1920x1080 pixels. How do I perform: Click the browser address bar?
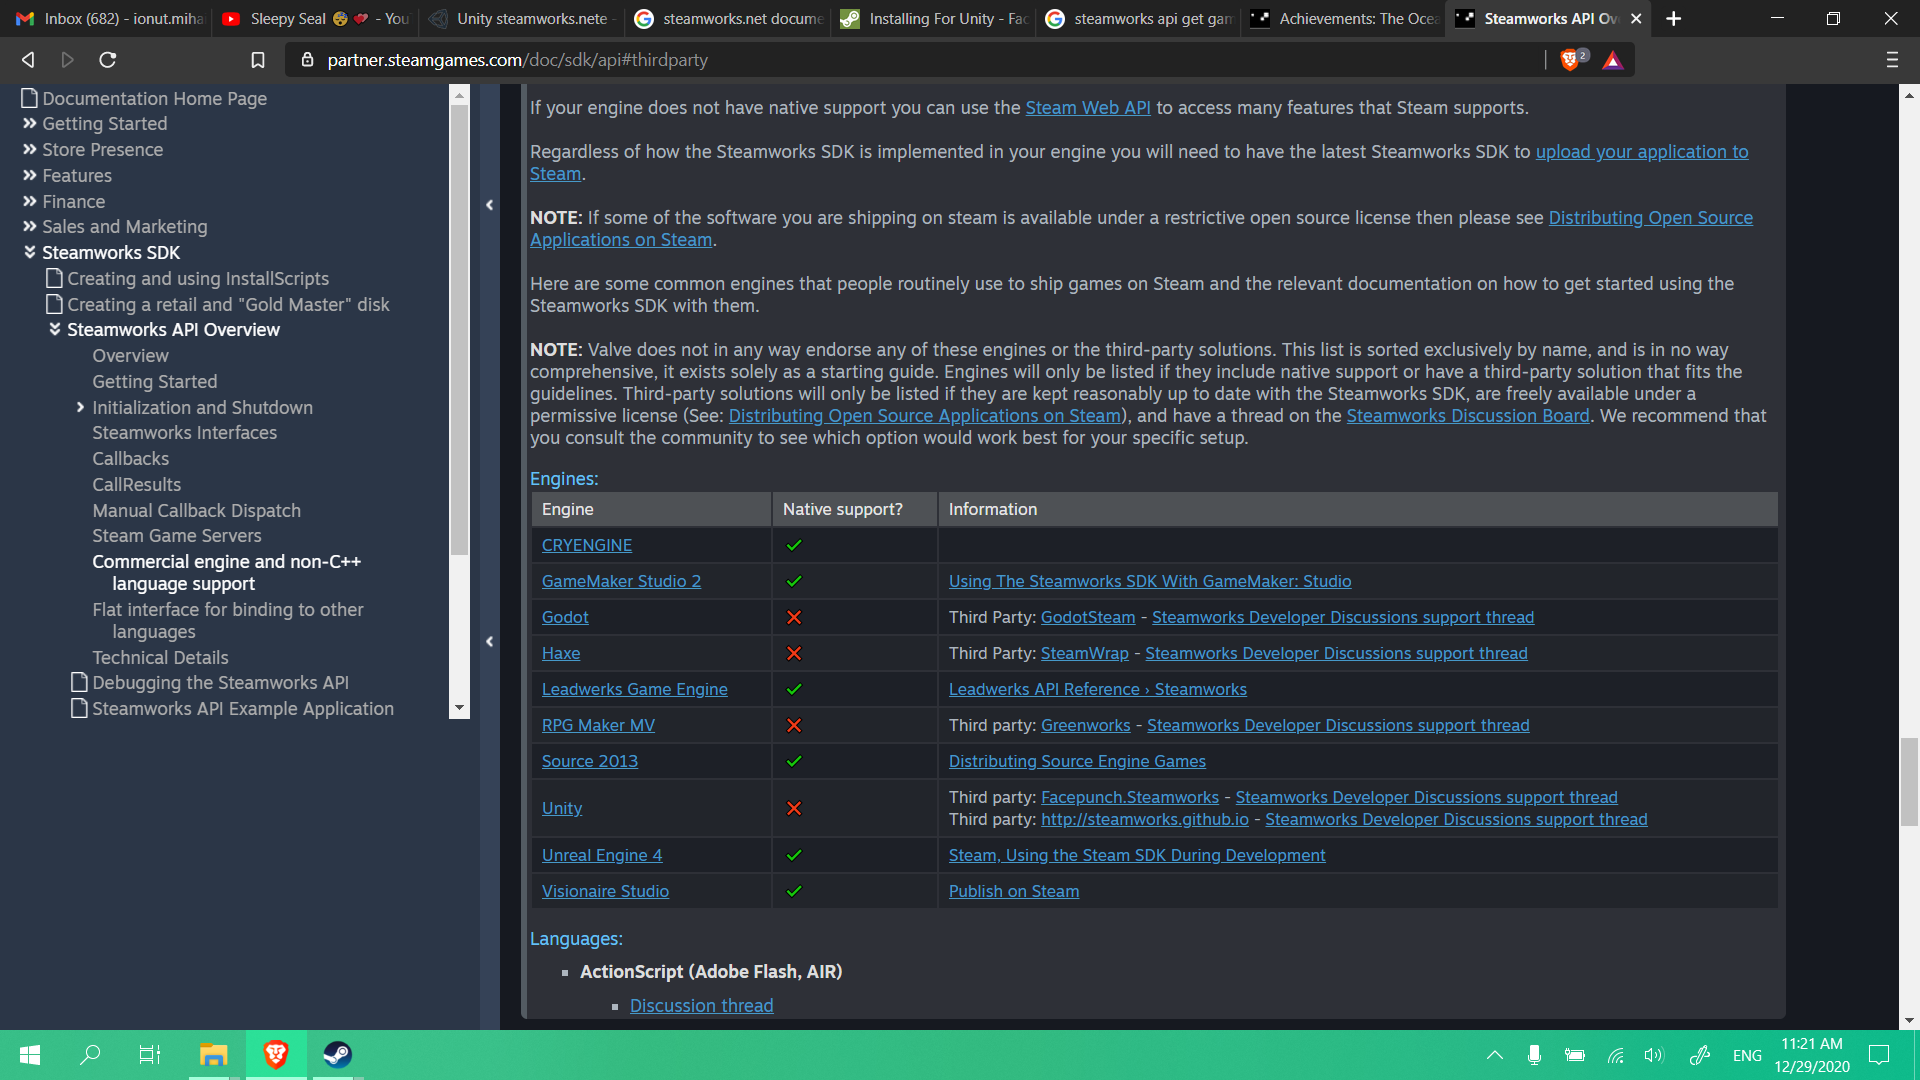[900, 59]
